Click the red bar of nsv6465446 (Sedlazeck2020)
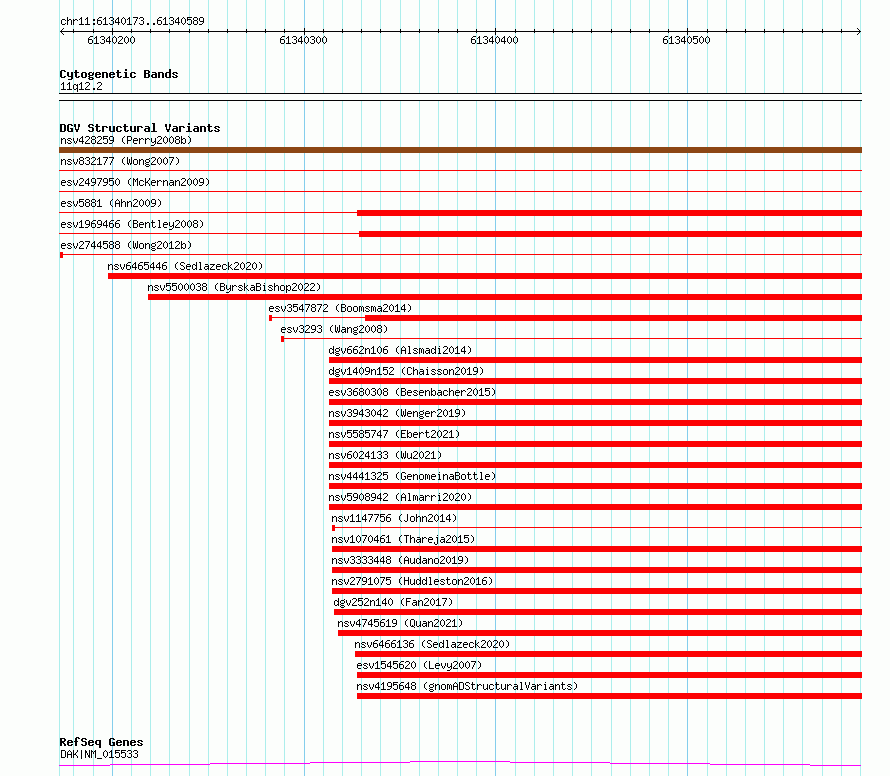The image size is (890, 776). pos(485,276)
